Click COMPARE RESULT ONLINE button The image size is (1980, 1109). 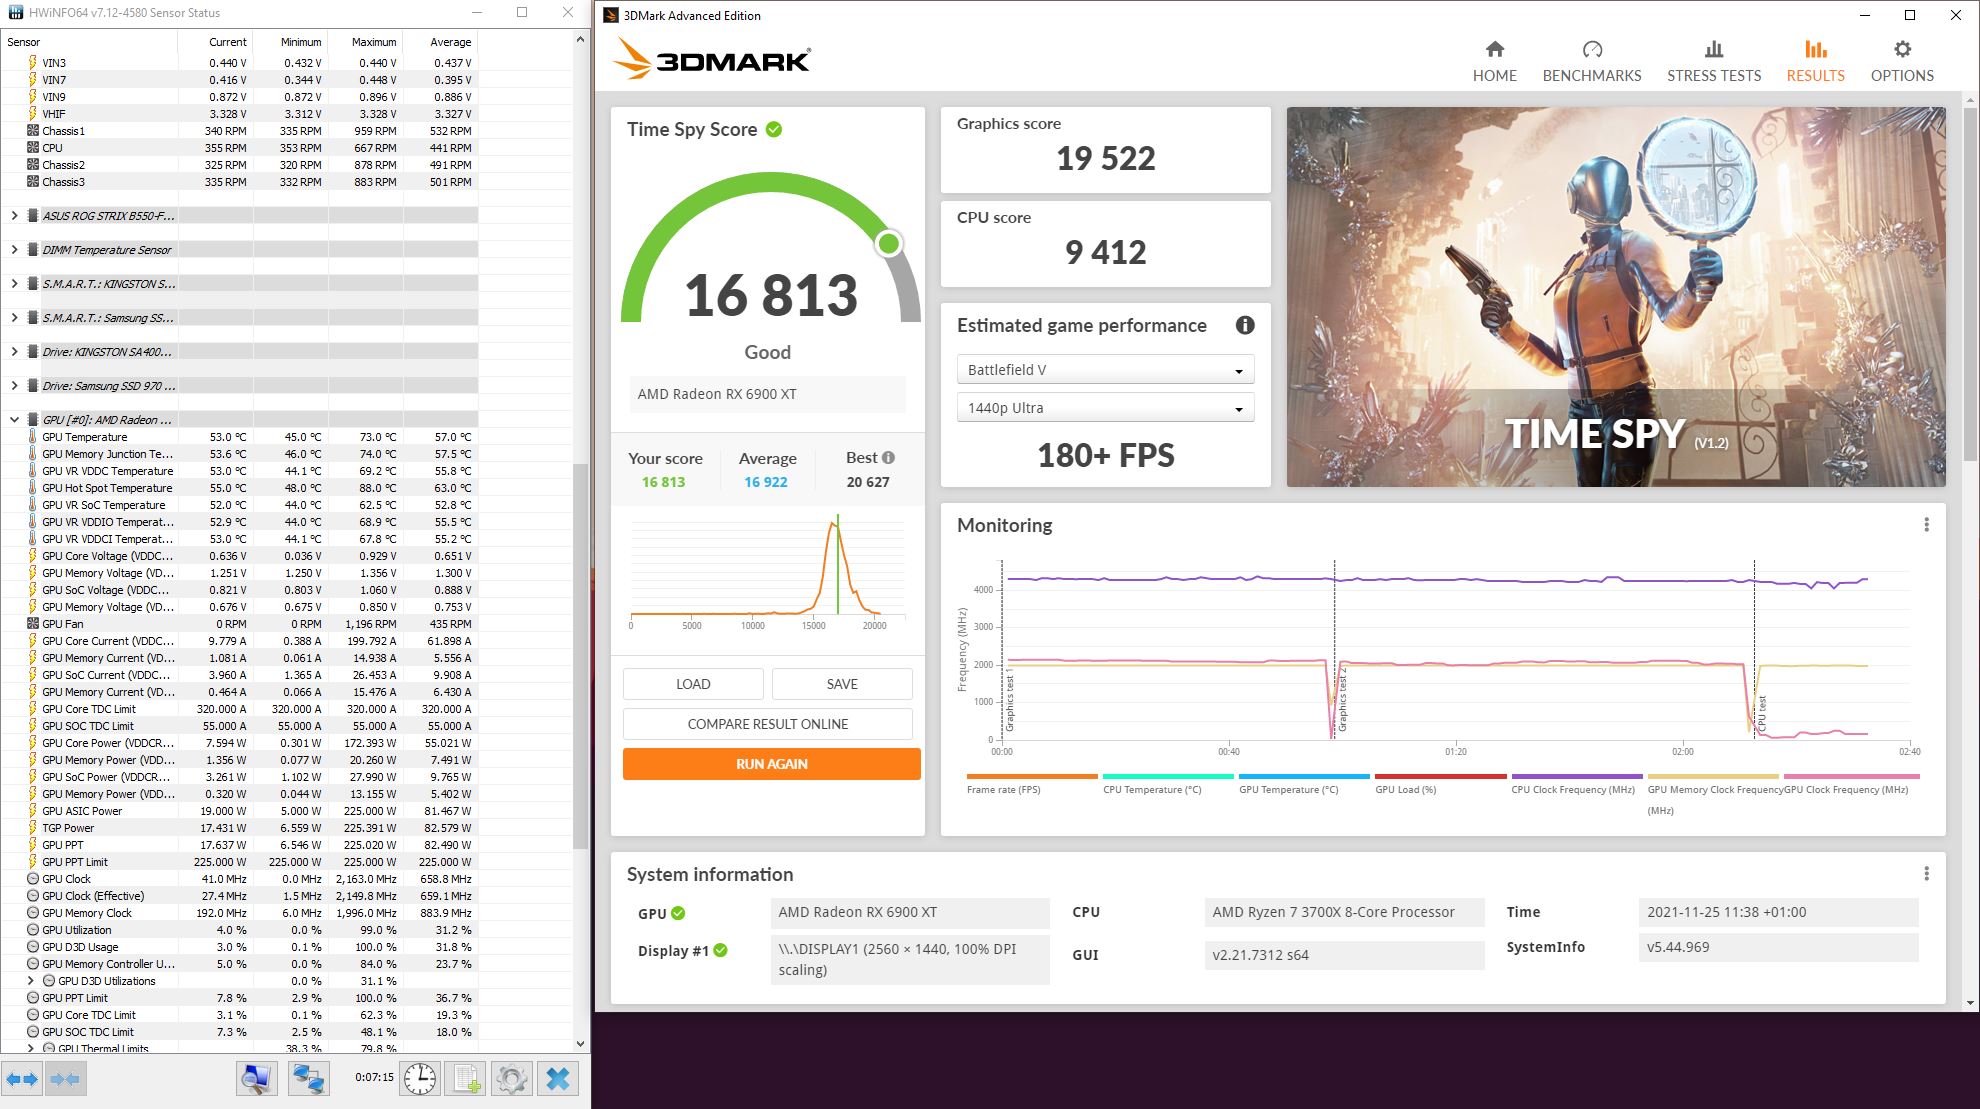tap(767, 724)
